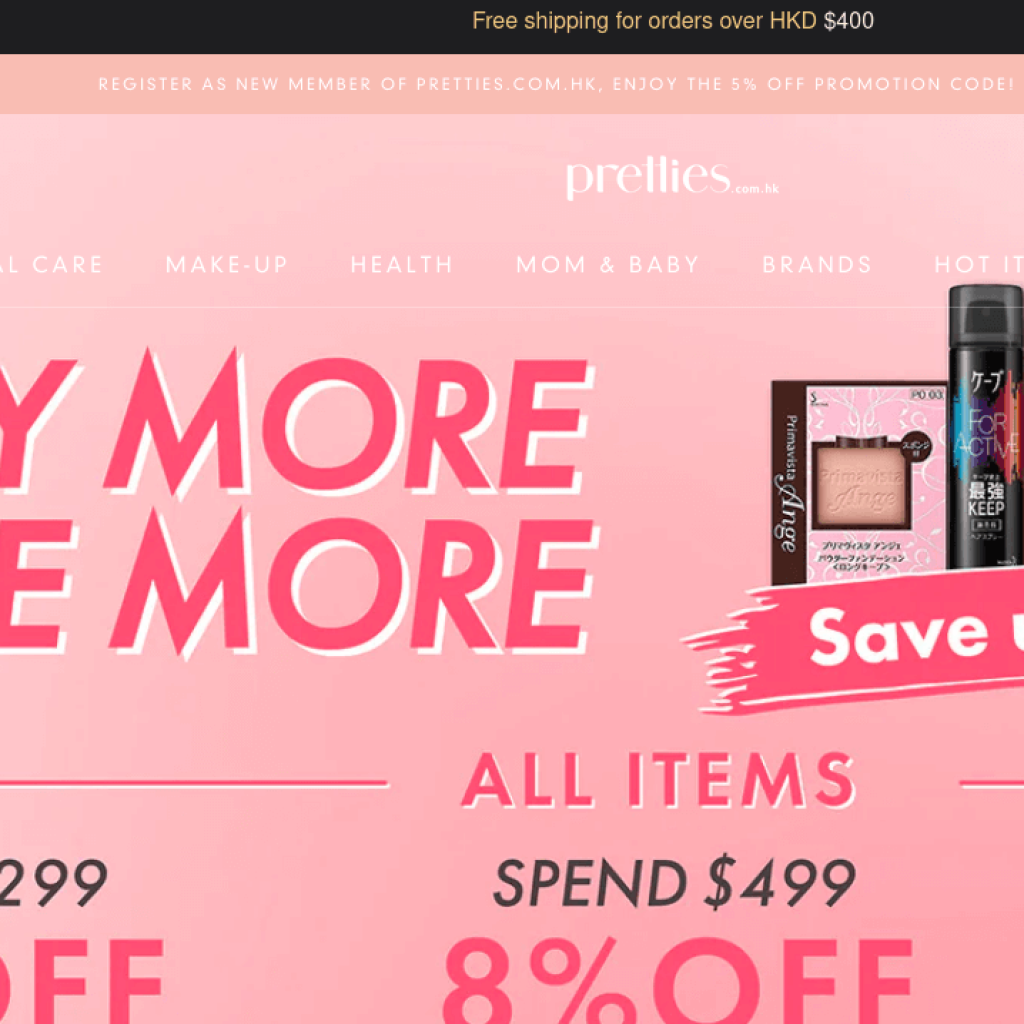Open the partially visible CARE category
The image size is (1024, 1024).
[52, 264]
